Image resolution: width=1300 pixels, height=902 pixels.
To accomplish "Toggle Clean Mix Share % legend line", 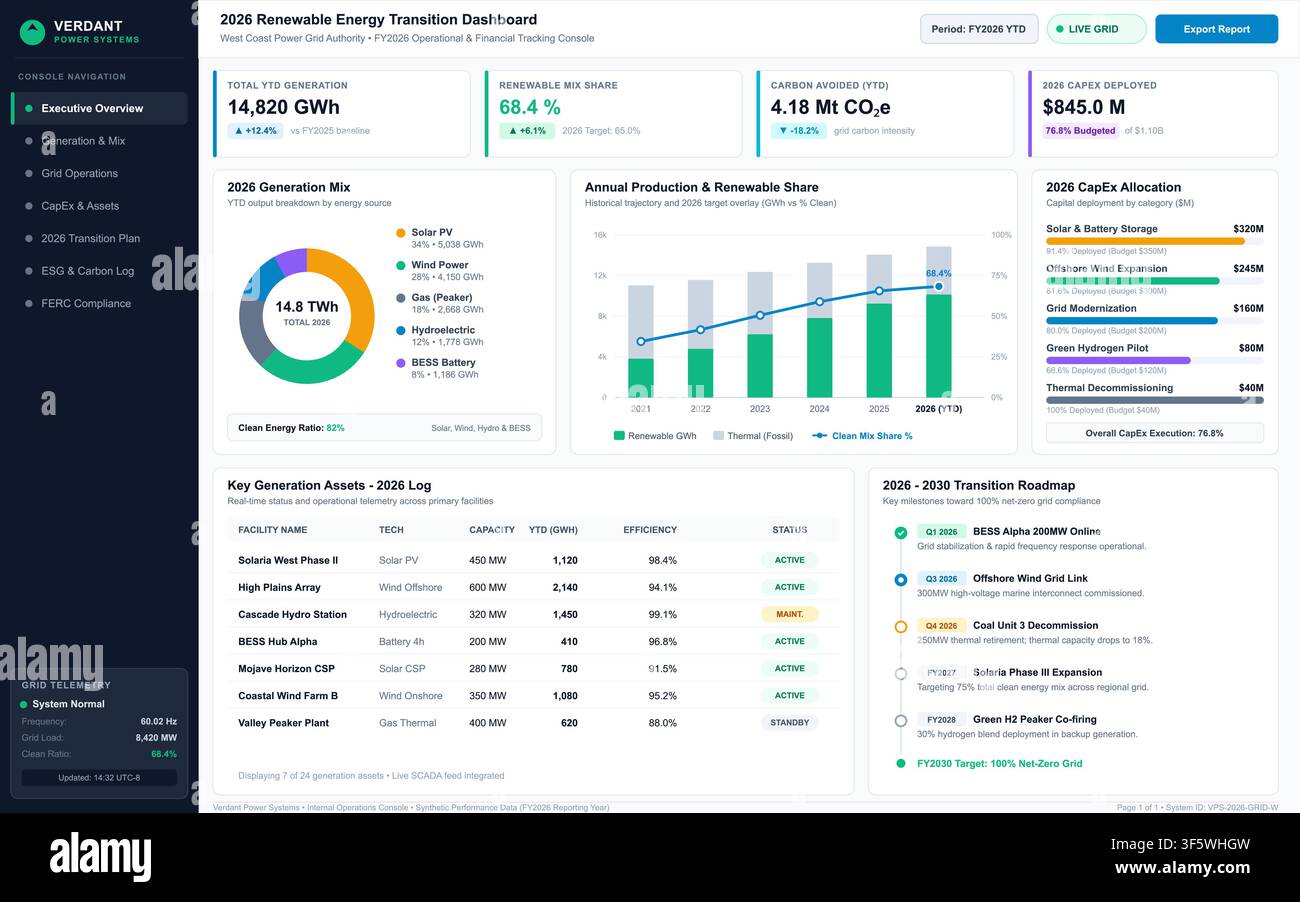I will [x=862, y=436].
